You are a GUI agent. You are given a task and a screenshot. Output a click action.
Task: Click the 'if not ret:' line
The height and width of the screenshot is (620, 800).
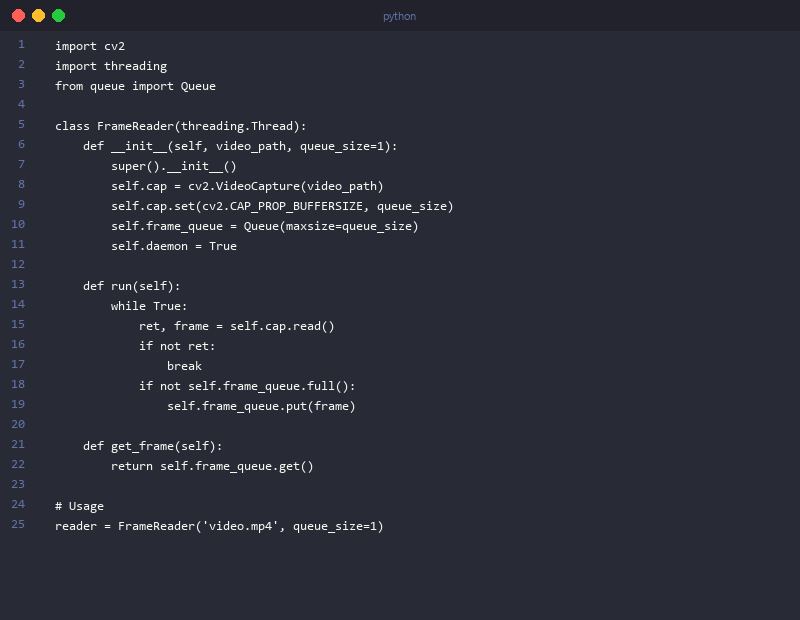(177, 346)
